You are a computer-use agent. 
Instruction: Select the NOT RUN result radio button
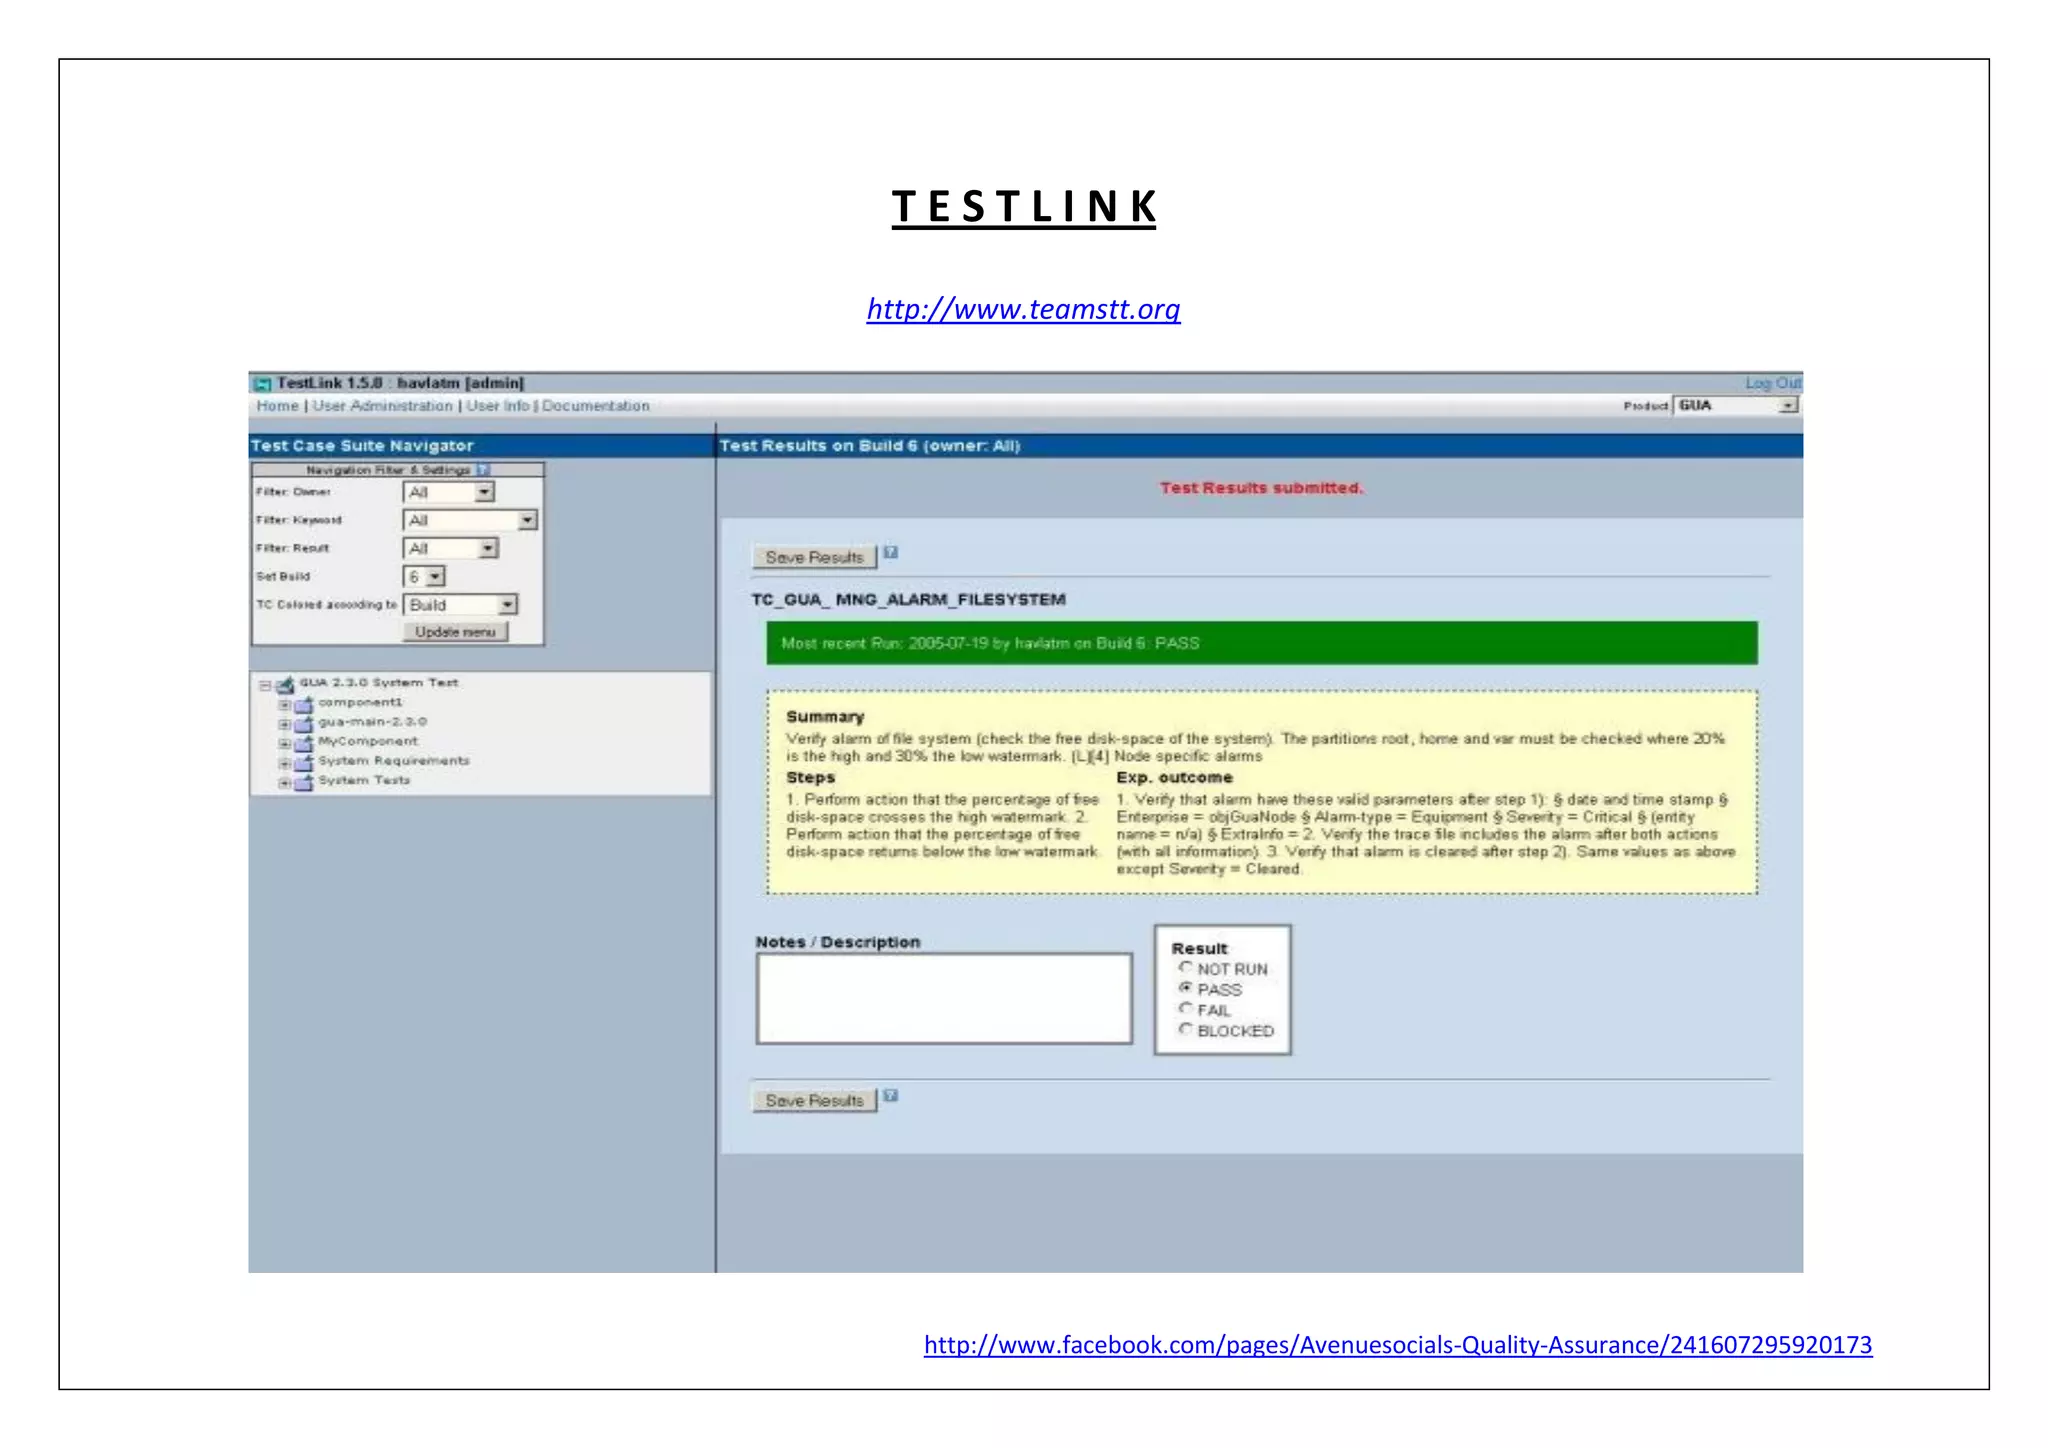[x=1186, y=967]
